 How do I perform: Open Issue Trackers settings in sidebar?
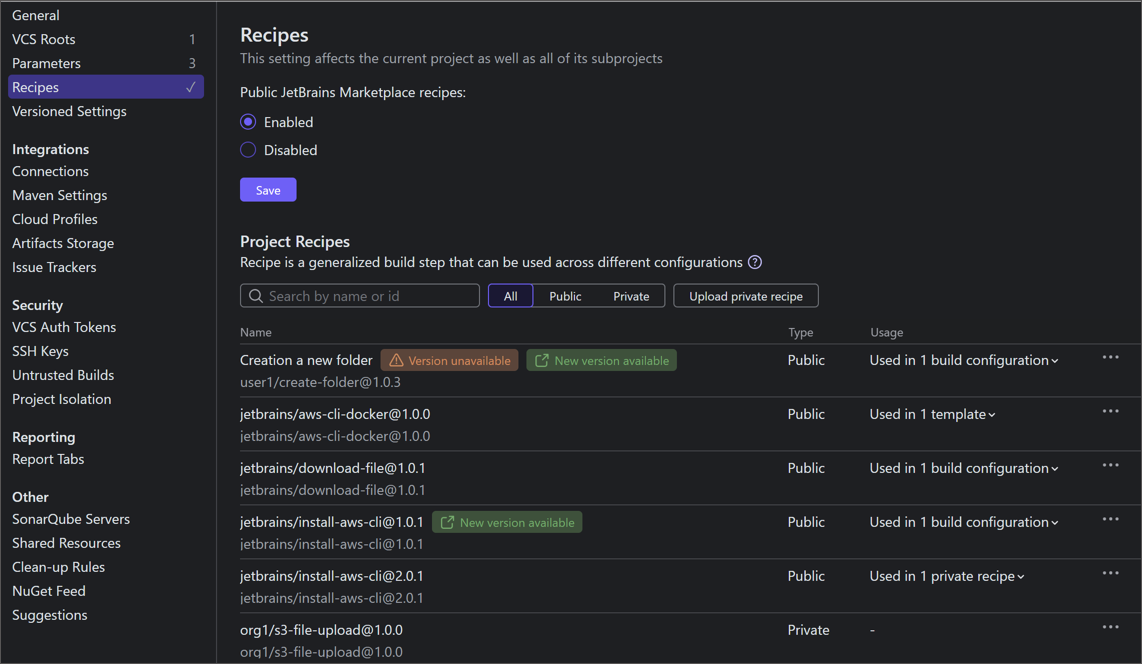tap(54, 267)
